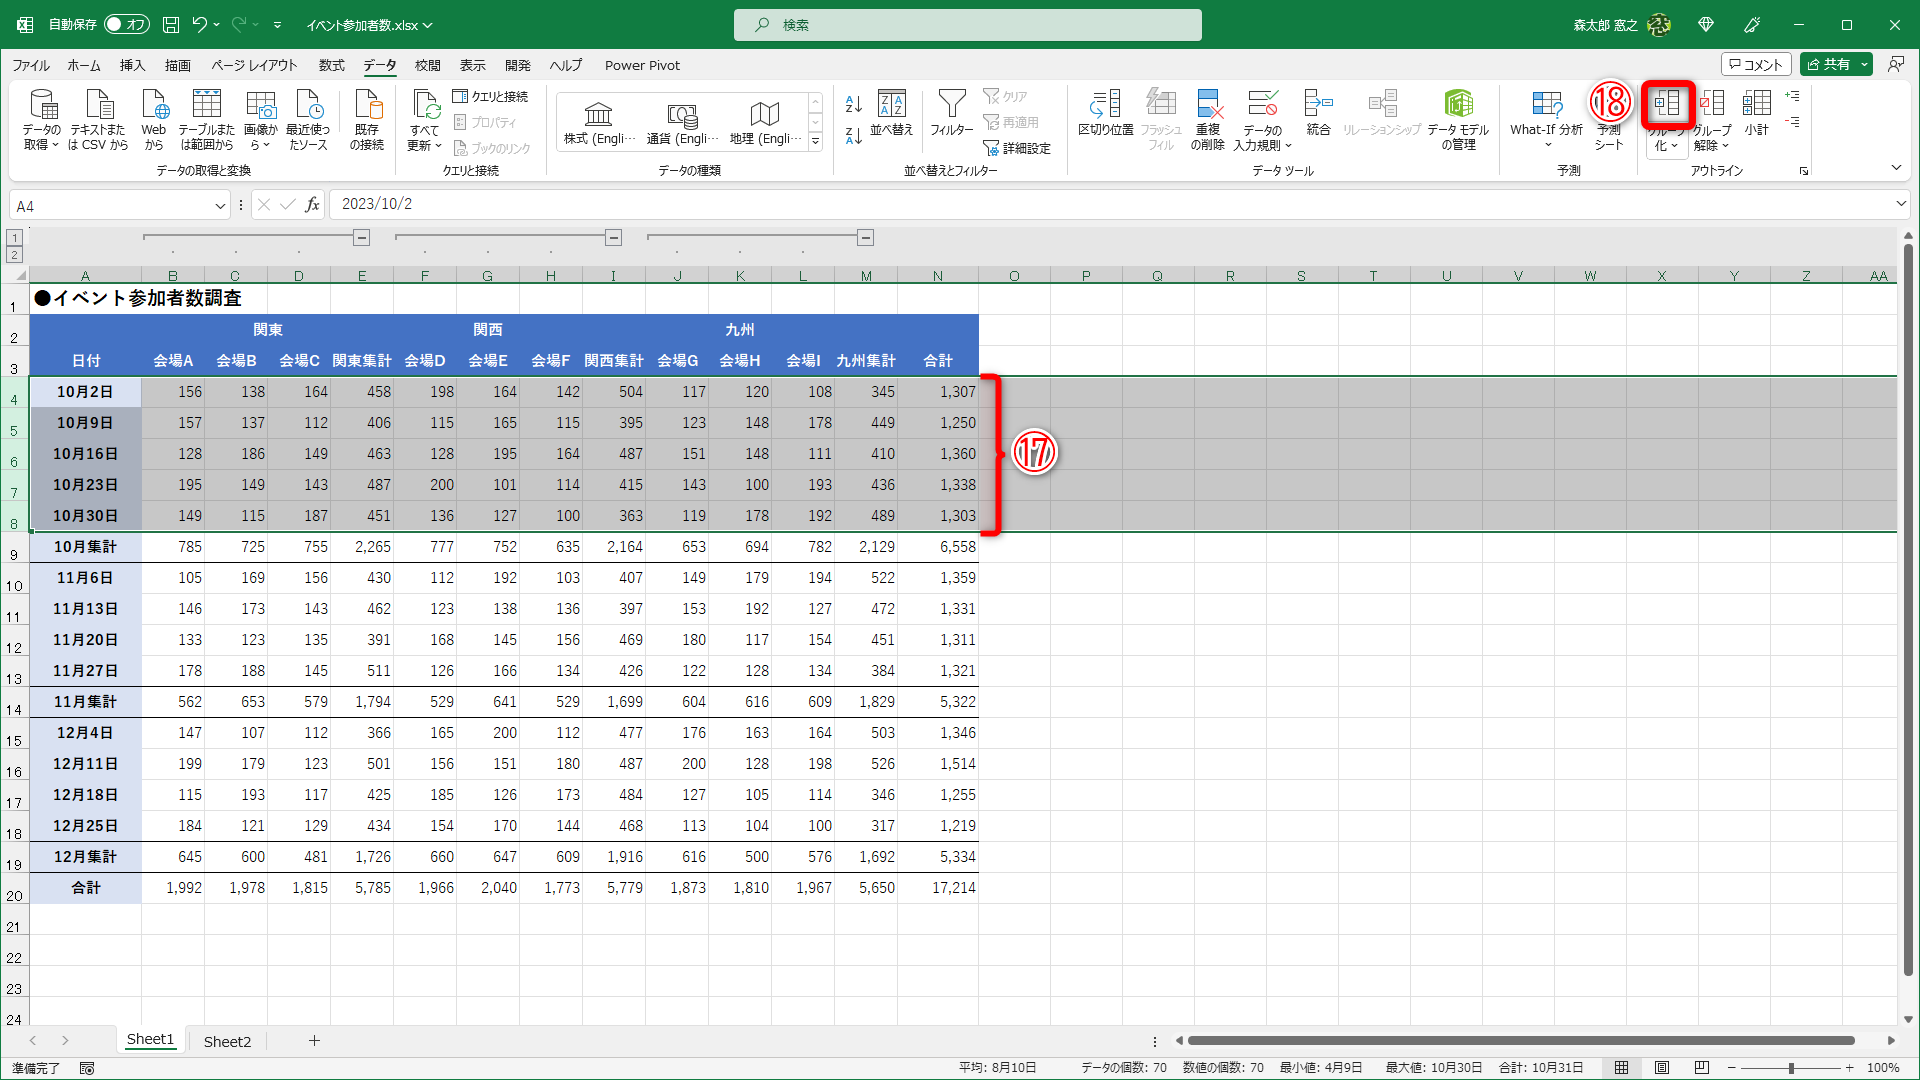
Task: Switch to the Sheet2 tab
Action: [227, 1041]
